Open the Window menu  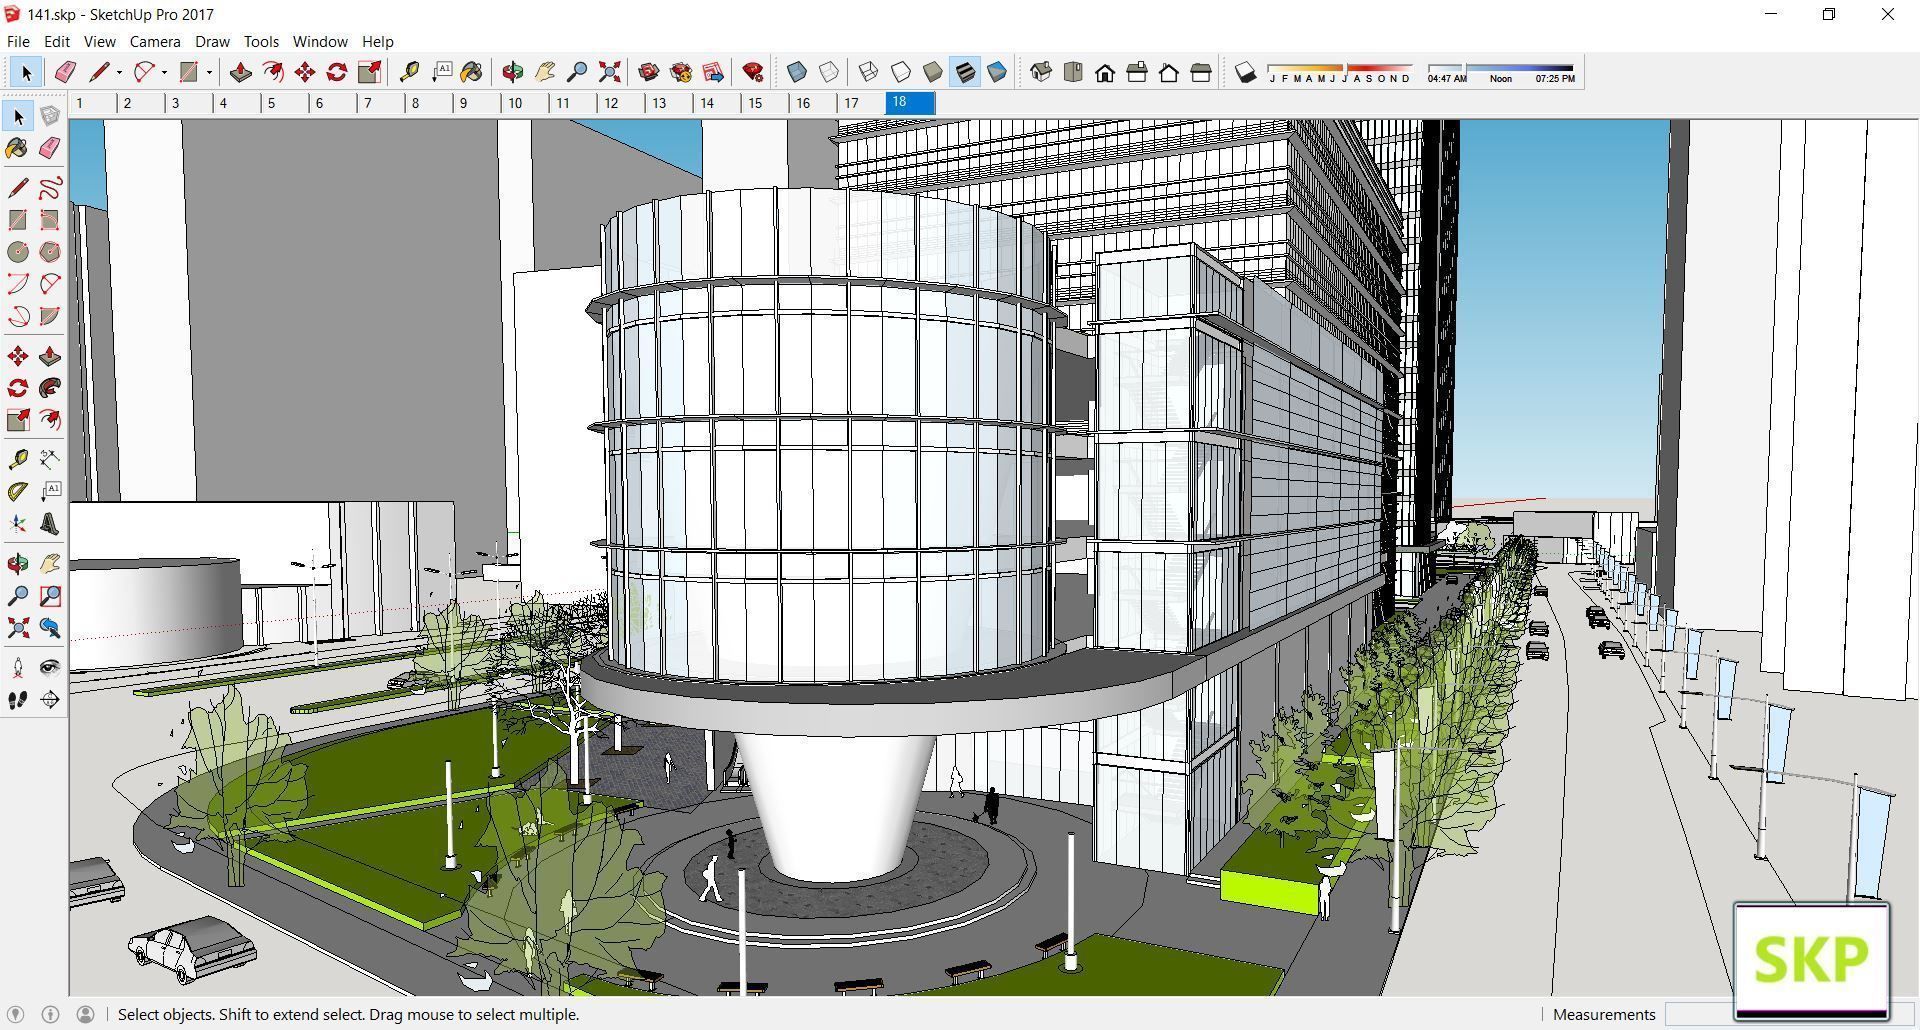[x=320, y=41]
